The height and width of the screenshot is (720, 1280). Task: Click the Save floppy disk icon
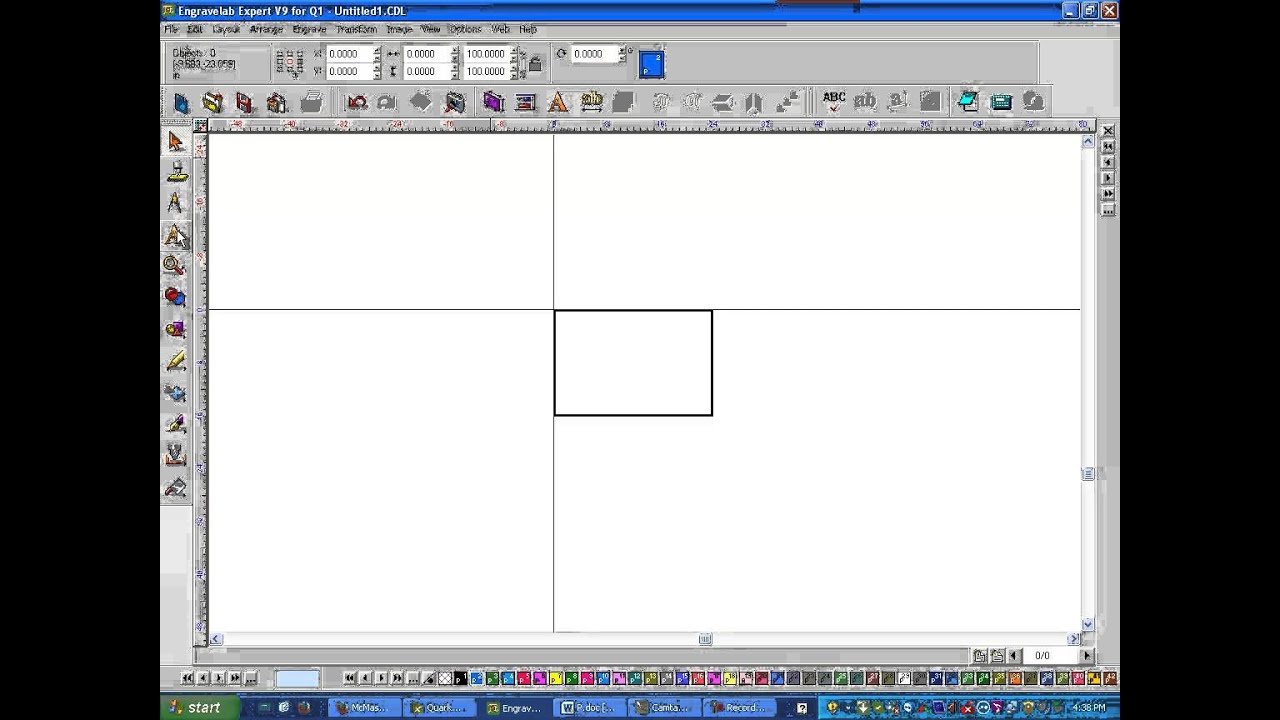click(244, 102)
